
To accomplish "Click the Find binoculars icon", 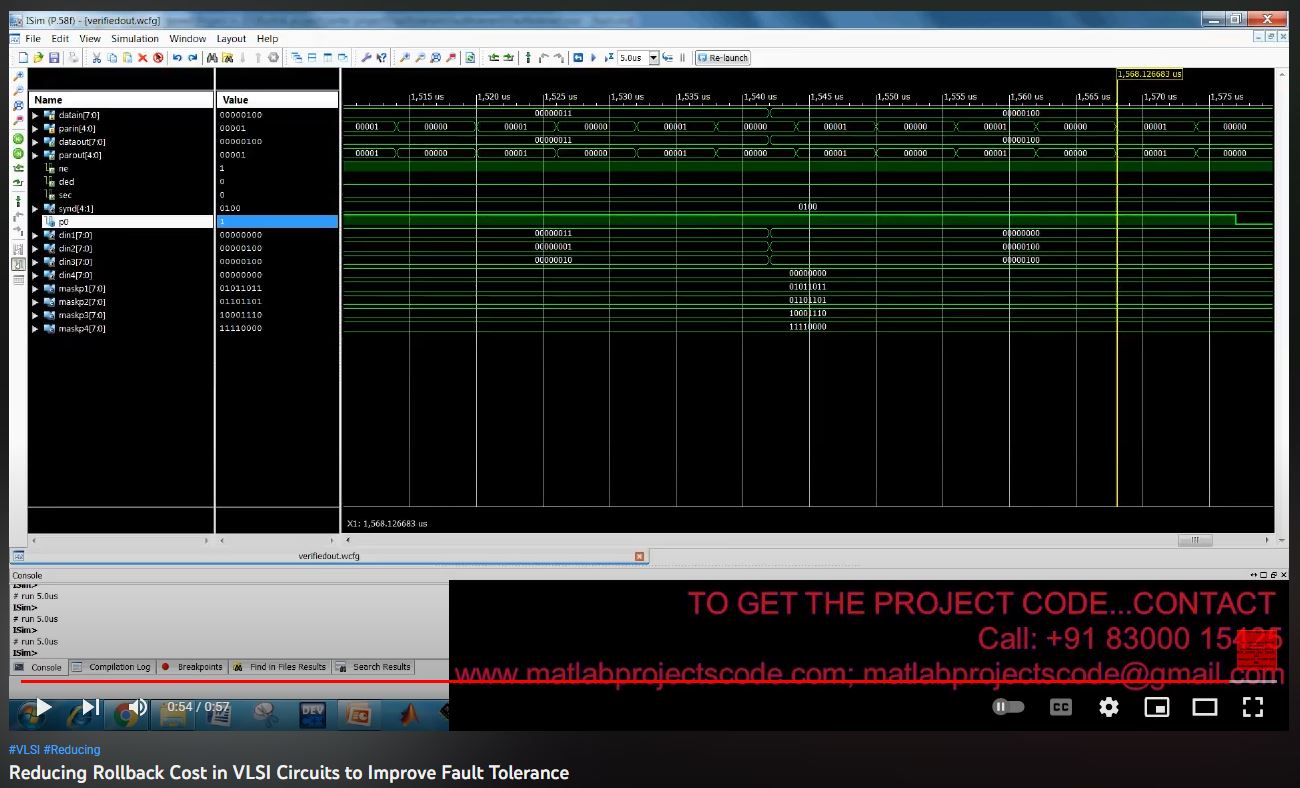I will (x=212, y=58).
